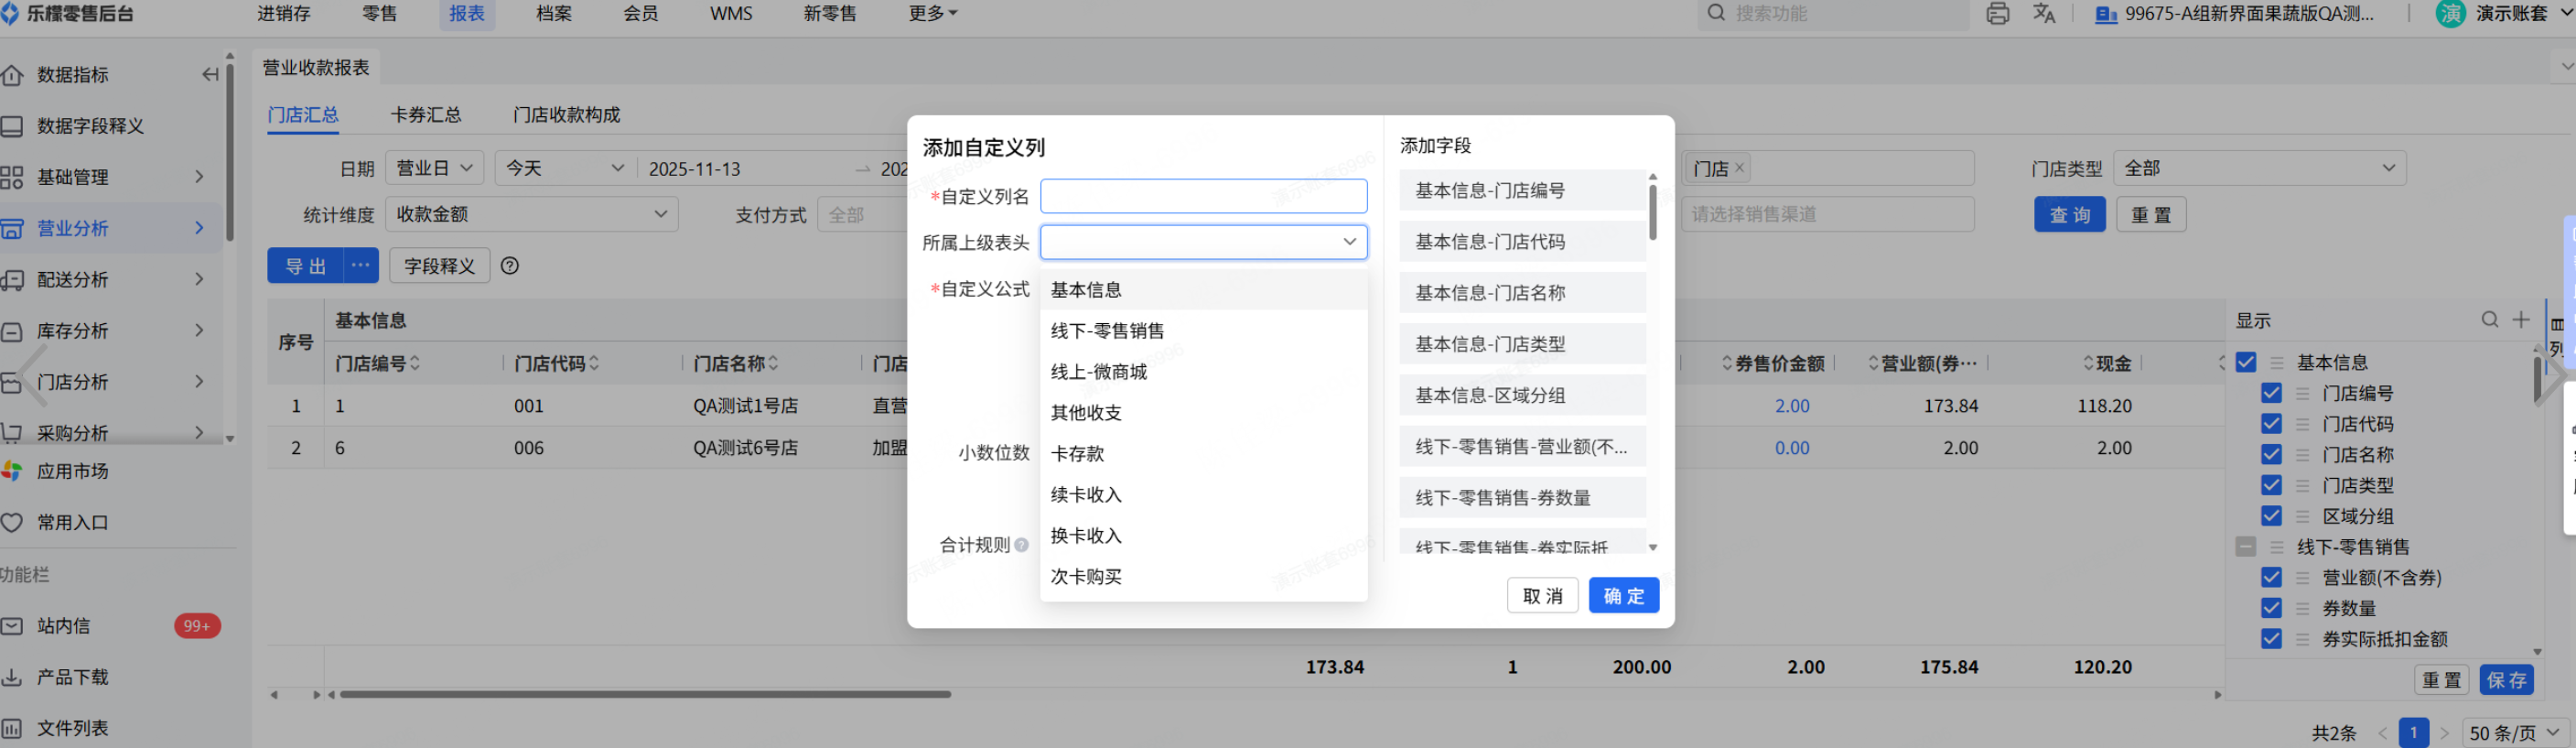The height and width of the screenshot is (748, 2576).
Task: Open 文件列表 icon in sidebar
Action: pyautogui.click(x=11, y=728)
